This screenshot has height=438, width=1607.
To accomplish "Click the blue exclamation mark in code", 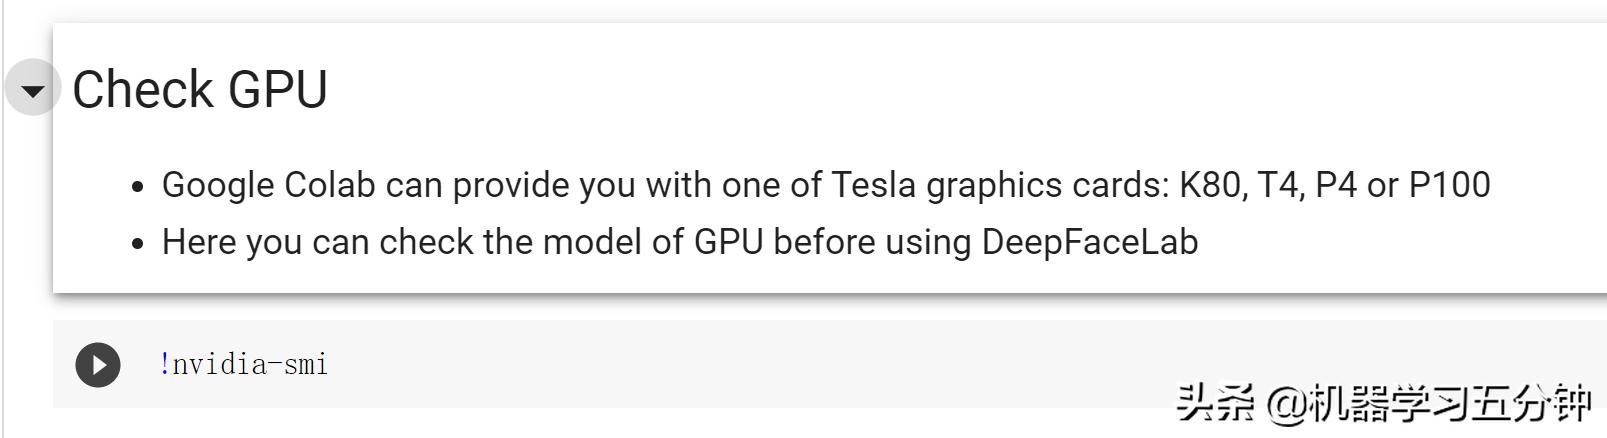I will (x=164, y=364).
